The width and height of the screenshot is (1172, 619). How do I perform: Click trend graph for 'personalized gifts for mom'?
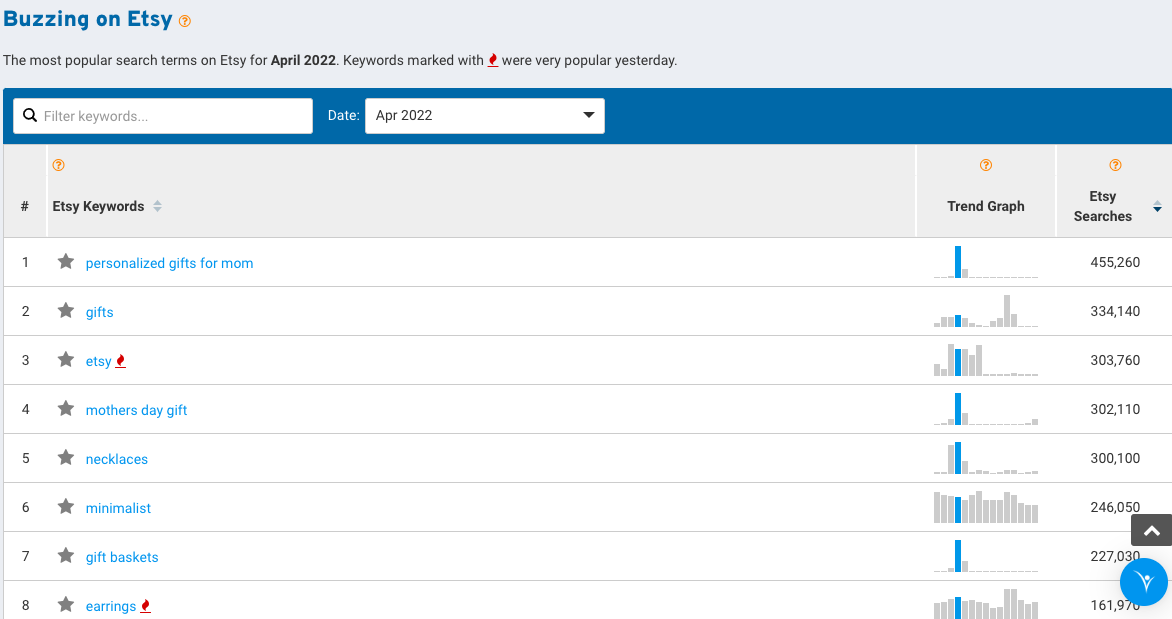tap(986, 262)
